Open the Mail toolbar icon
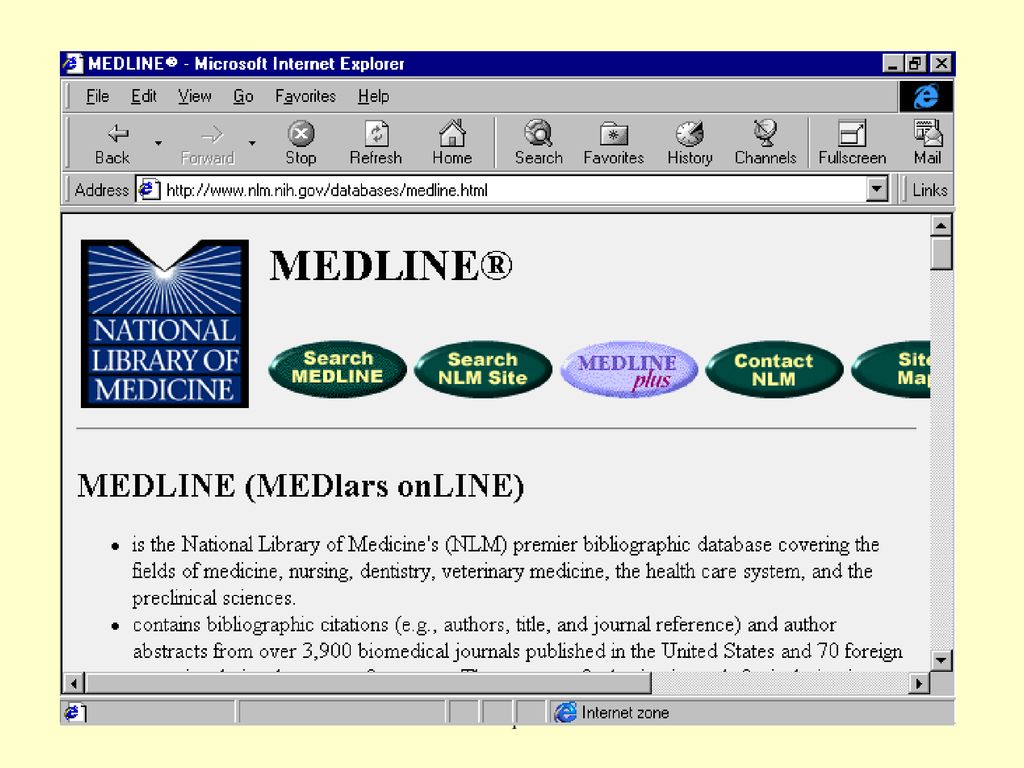The width and height of the screenshot is (1024, 768). tap(928, 133)
